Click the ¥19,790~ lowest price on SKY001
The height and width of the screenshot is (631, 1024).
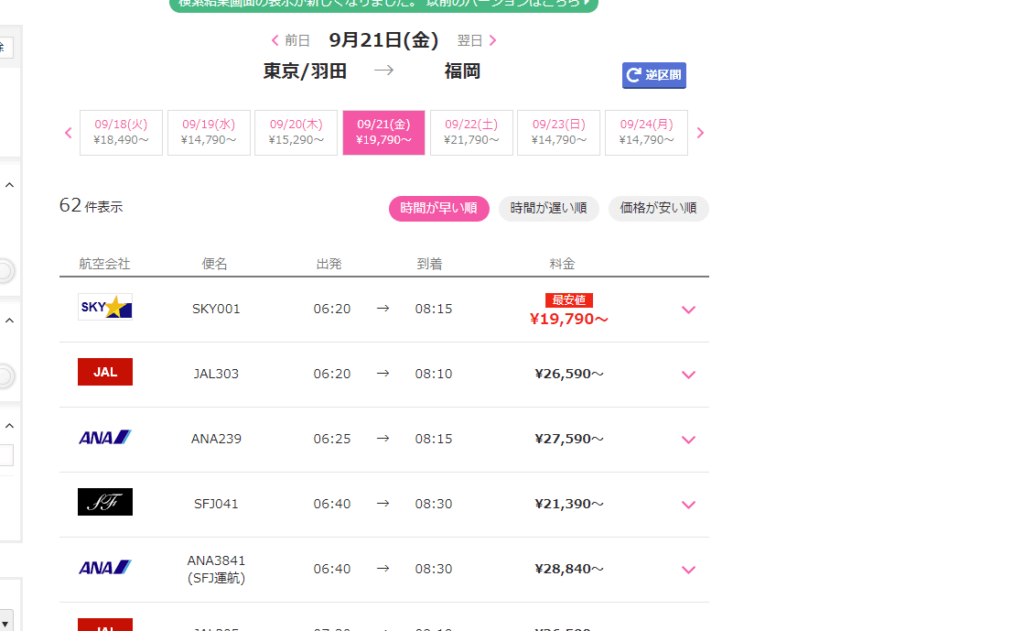click(x=569, y=319)
